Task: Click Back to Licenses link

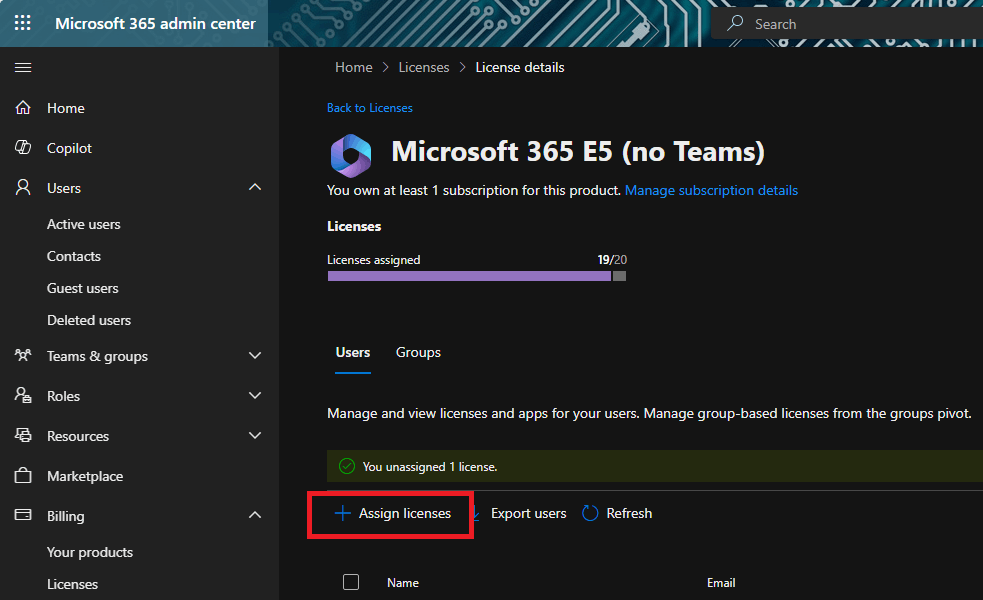Action: (x=370, y=108)
